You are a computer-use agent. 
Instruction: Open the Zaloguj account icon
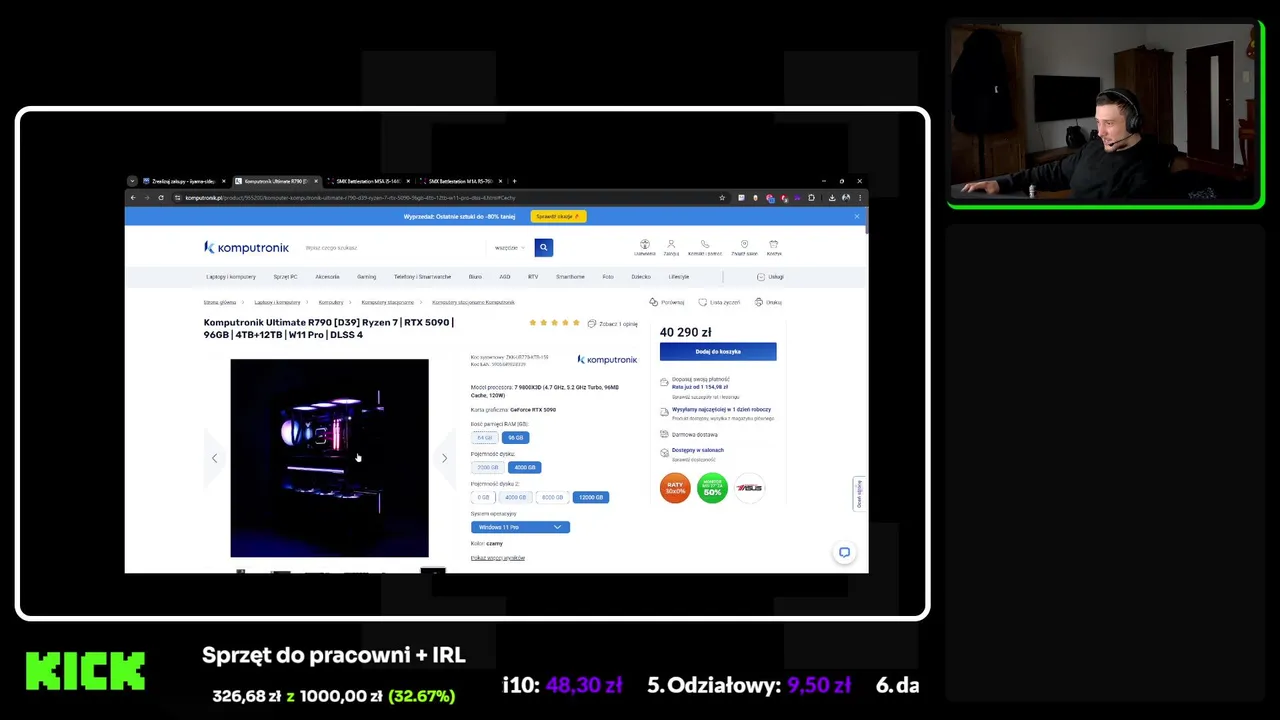point(671,247)
